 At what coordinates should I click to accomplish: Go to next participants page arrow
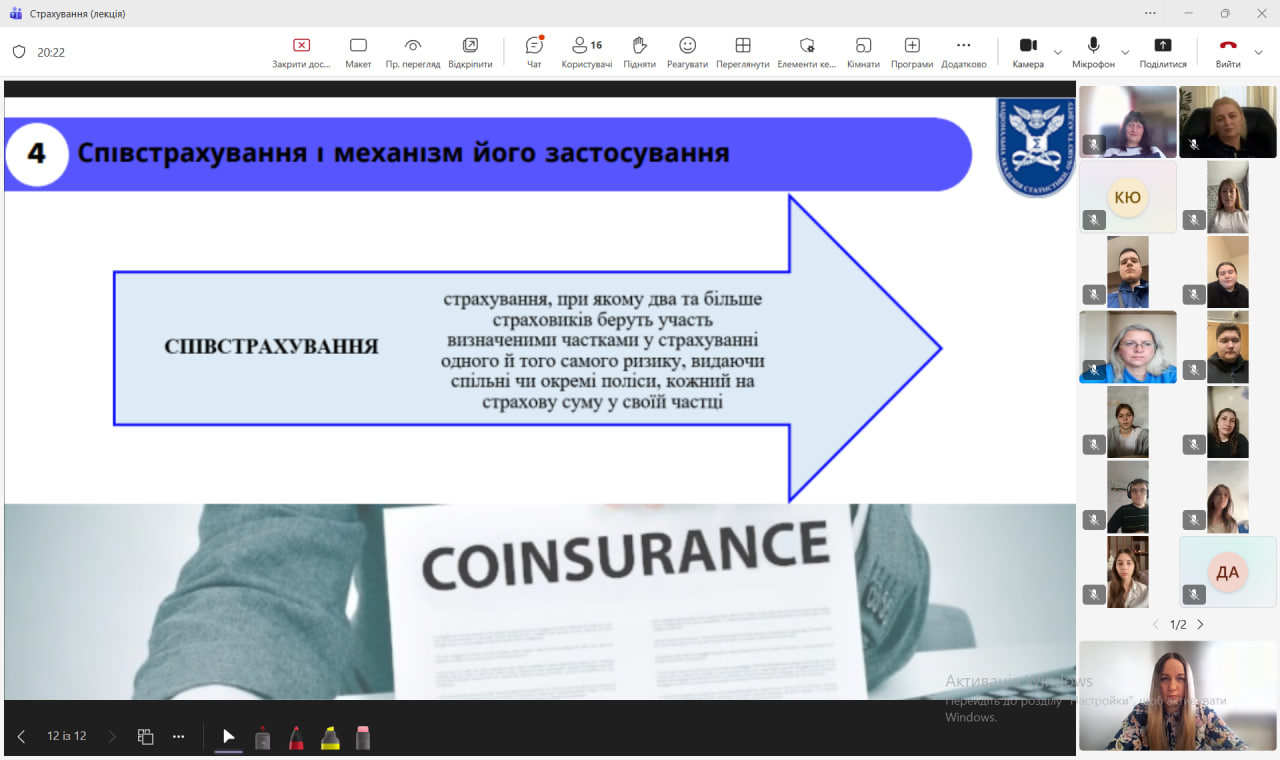click(x=1200, y=625)
